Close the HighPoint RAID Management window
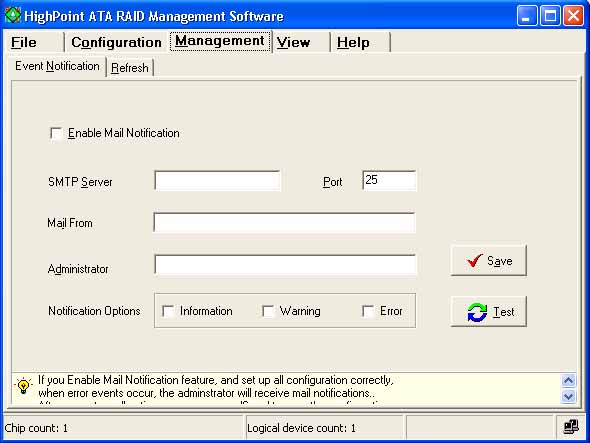The height and width of the screenshot is (443, 590). pos(573,16)
